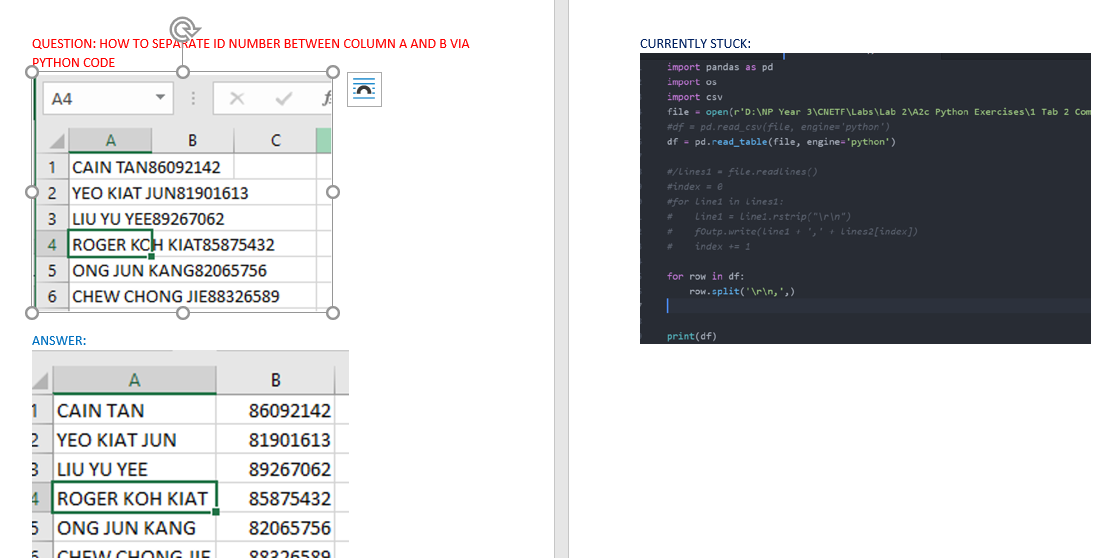Open the Layout Options button beside the picture
1109x558 pixels.
[364, 90]
